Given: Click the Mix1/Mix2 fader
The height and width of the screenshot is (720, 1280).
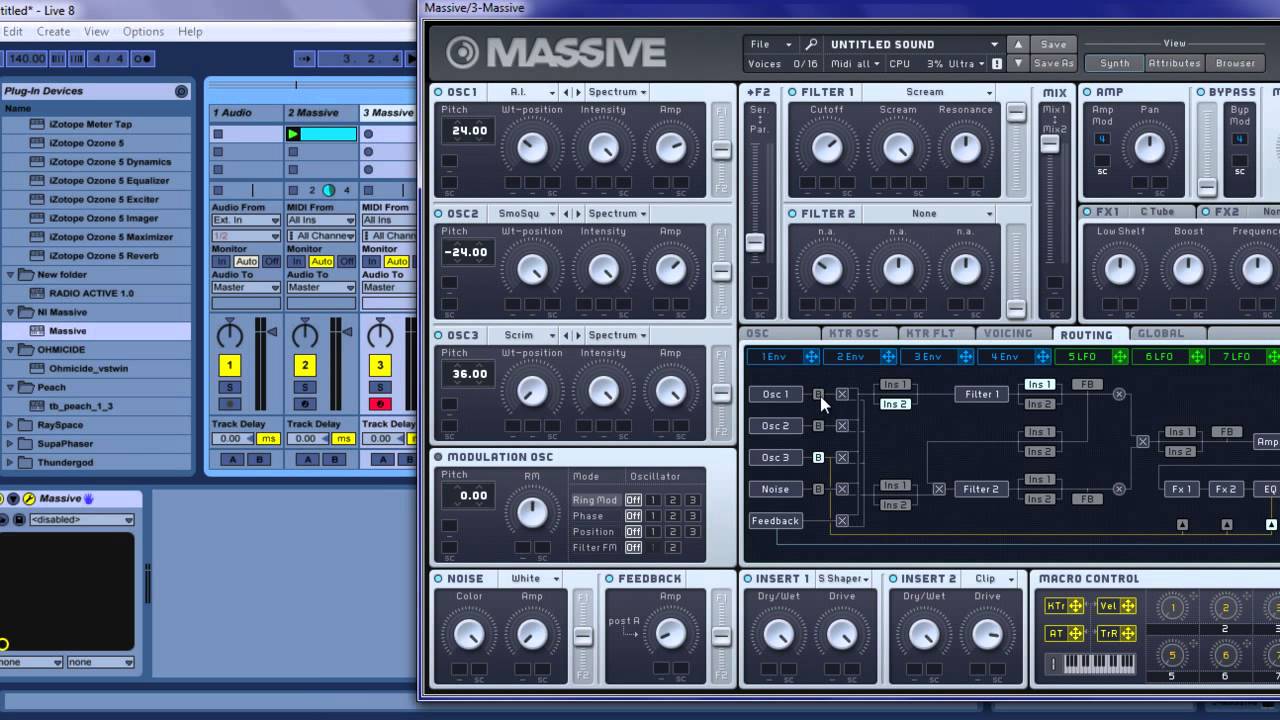Looking at the screenshot, I should (x=1049, y=144).
